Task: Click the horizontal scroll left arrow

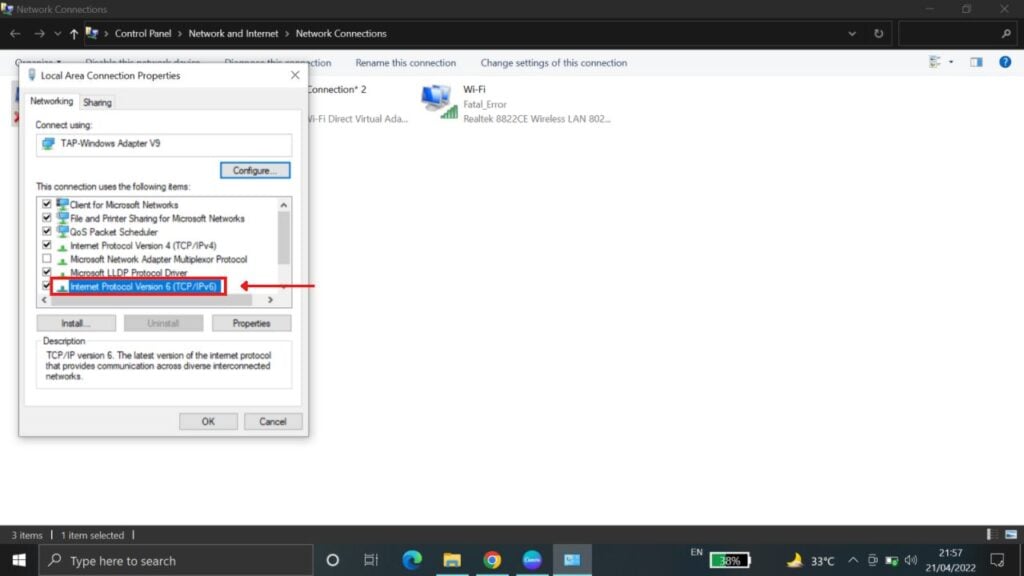Action: coord(44,300)
